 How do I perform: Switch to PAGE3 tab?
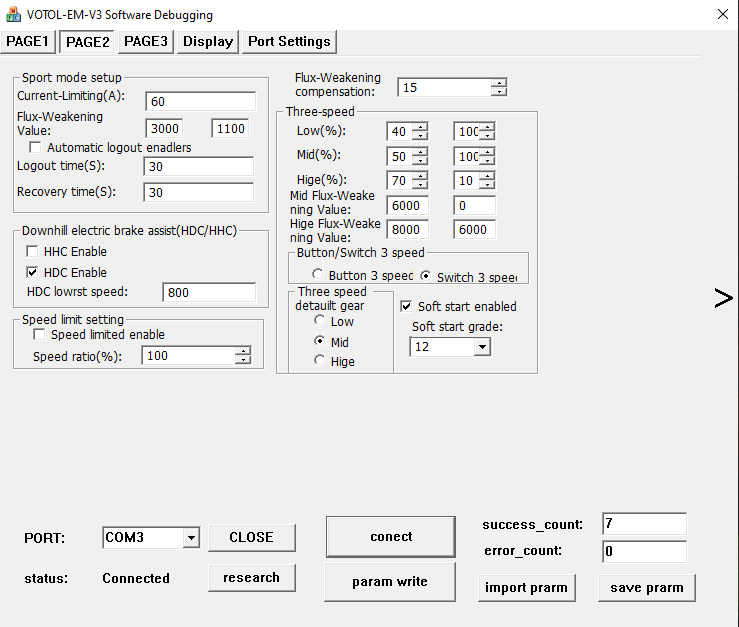click(146, 41)
